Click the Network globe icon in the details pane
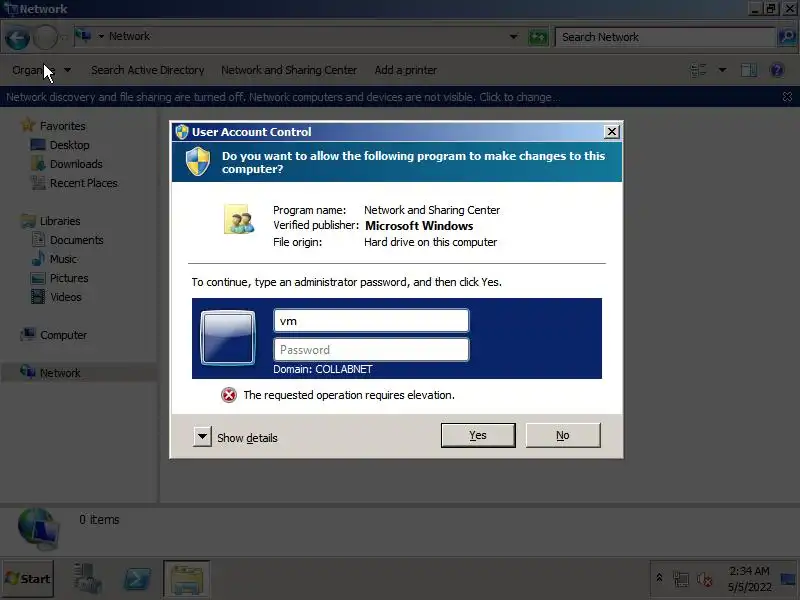The height and width of the screenshot is (600, 800). coord(38,529)
